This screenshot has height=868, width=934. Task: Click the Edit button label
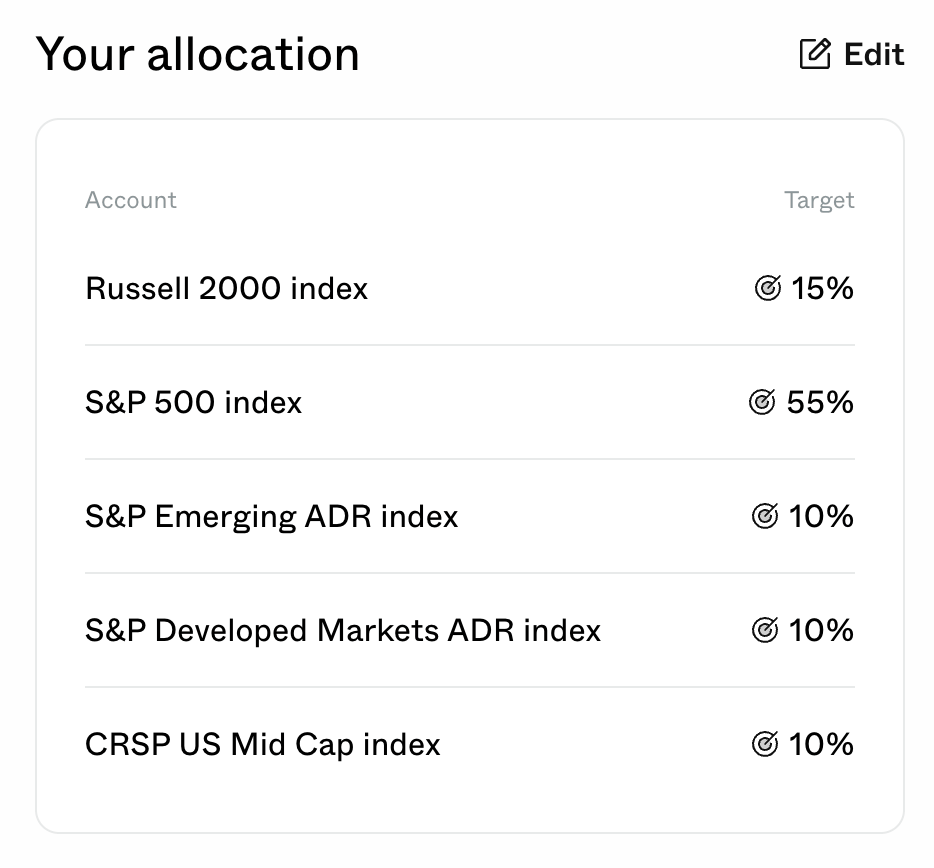(874, 54)
